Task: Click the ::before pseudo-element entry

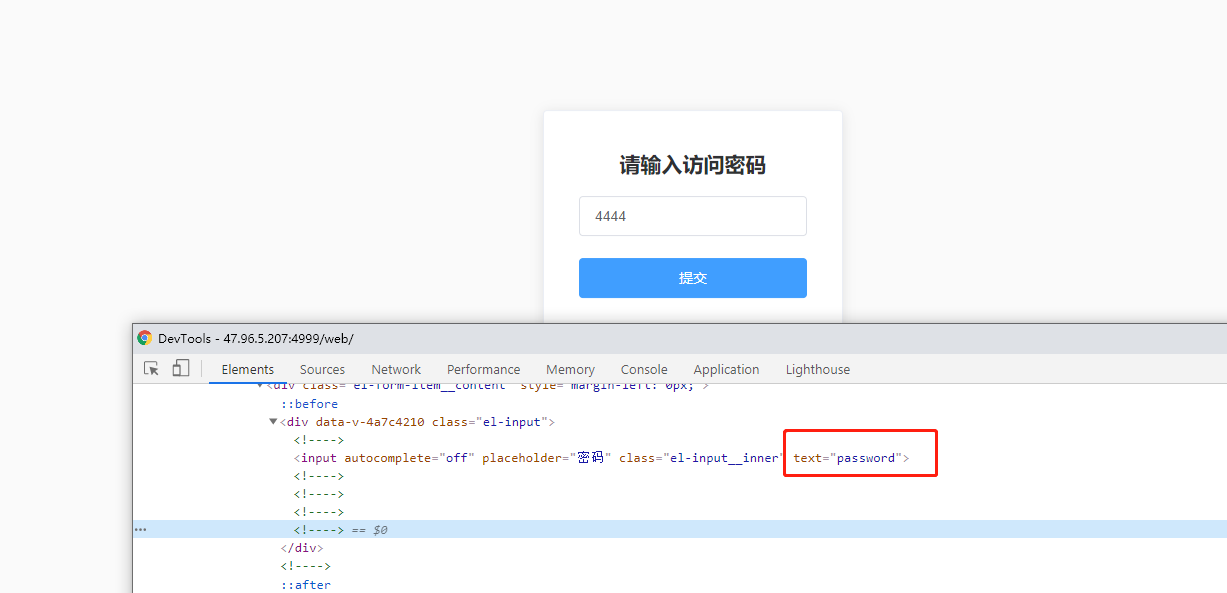Action: point(310,403)
